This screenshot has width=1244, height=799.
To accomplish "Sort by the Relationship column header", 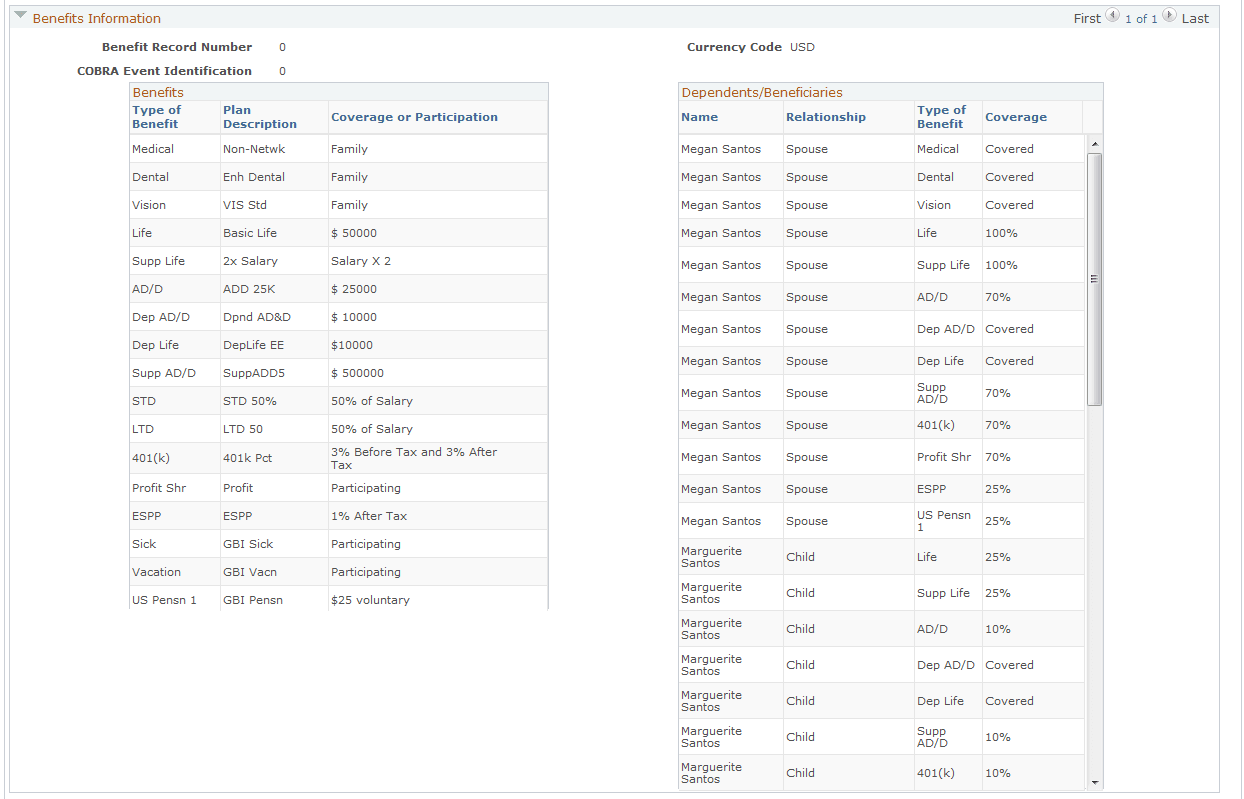I will (x=825, y=117).
